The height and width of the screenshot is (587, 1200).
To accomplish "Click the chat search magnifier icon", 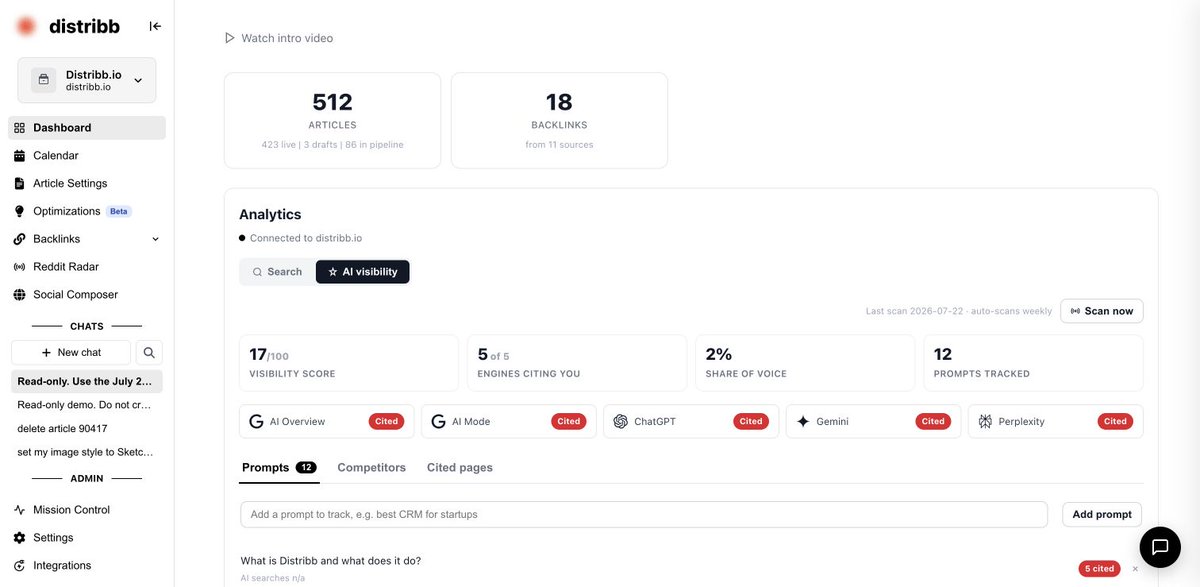I will [149, 352].
